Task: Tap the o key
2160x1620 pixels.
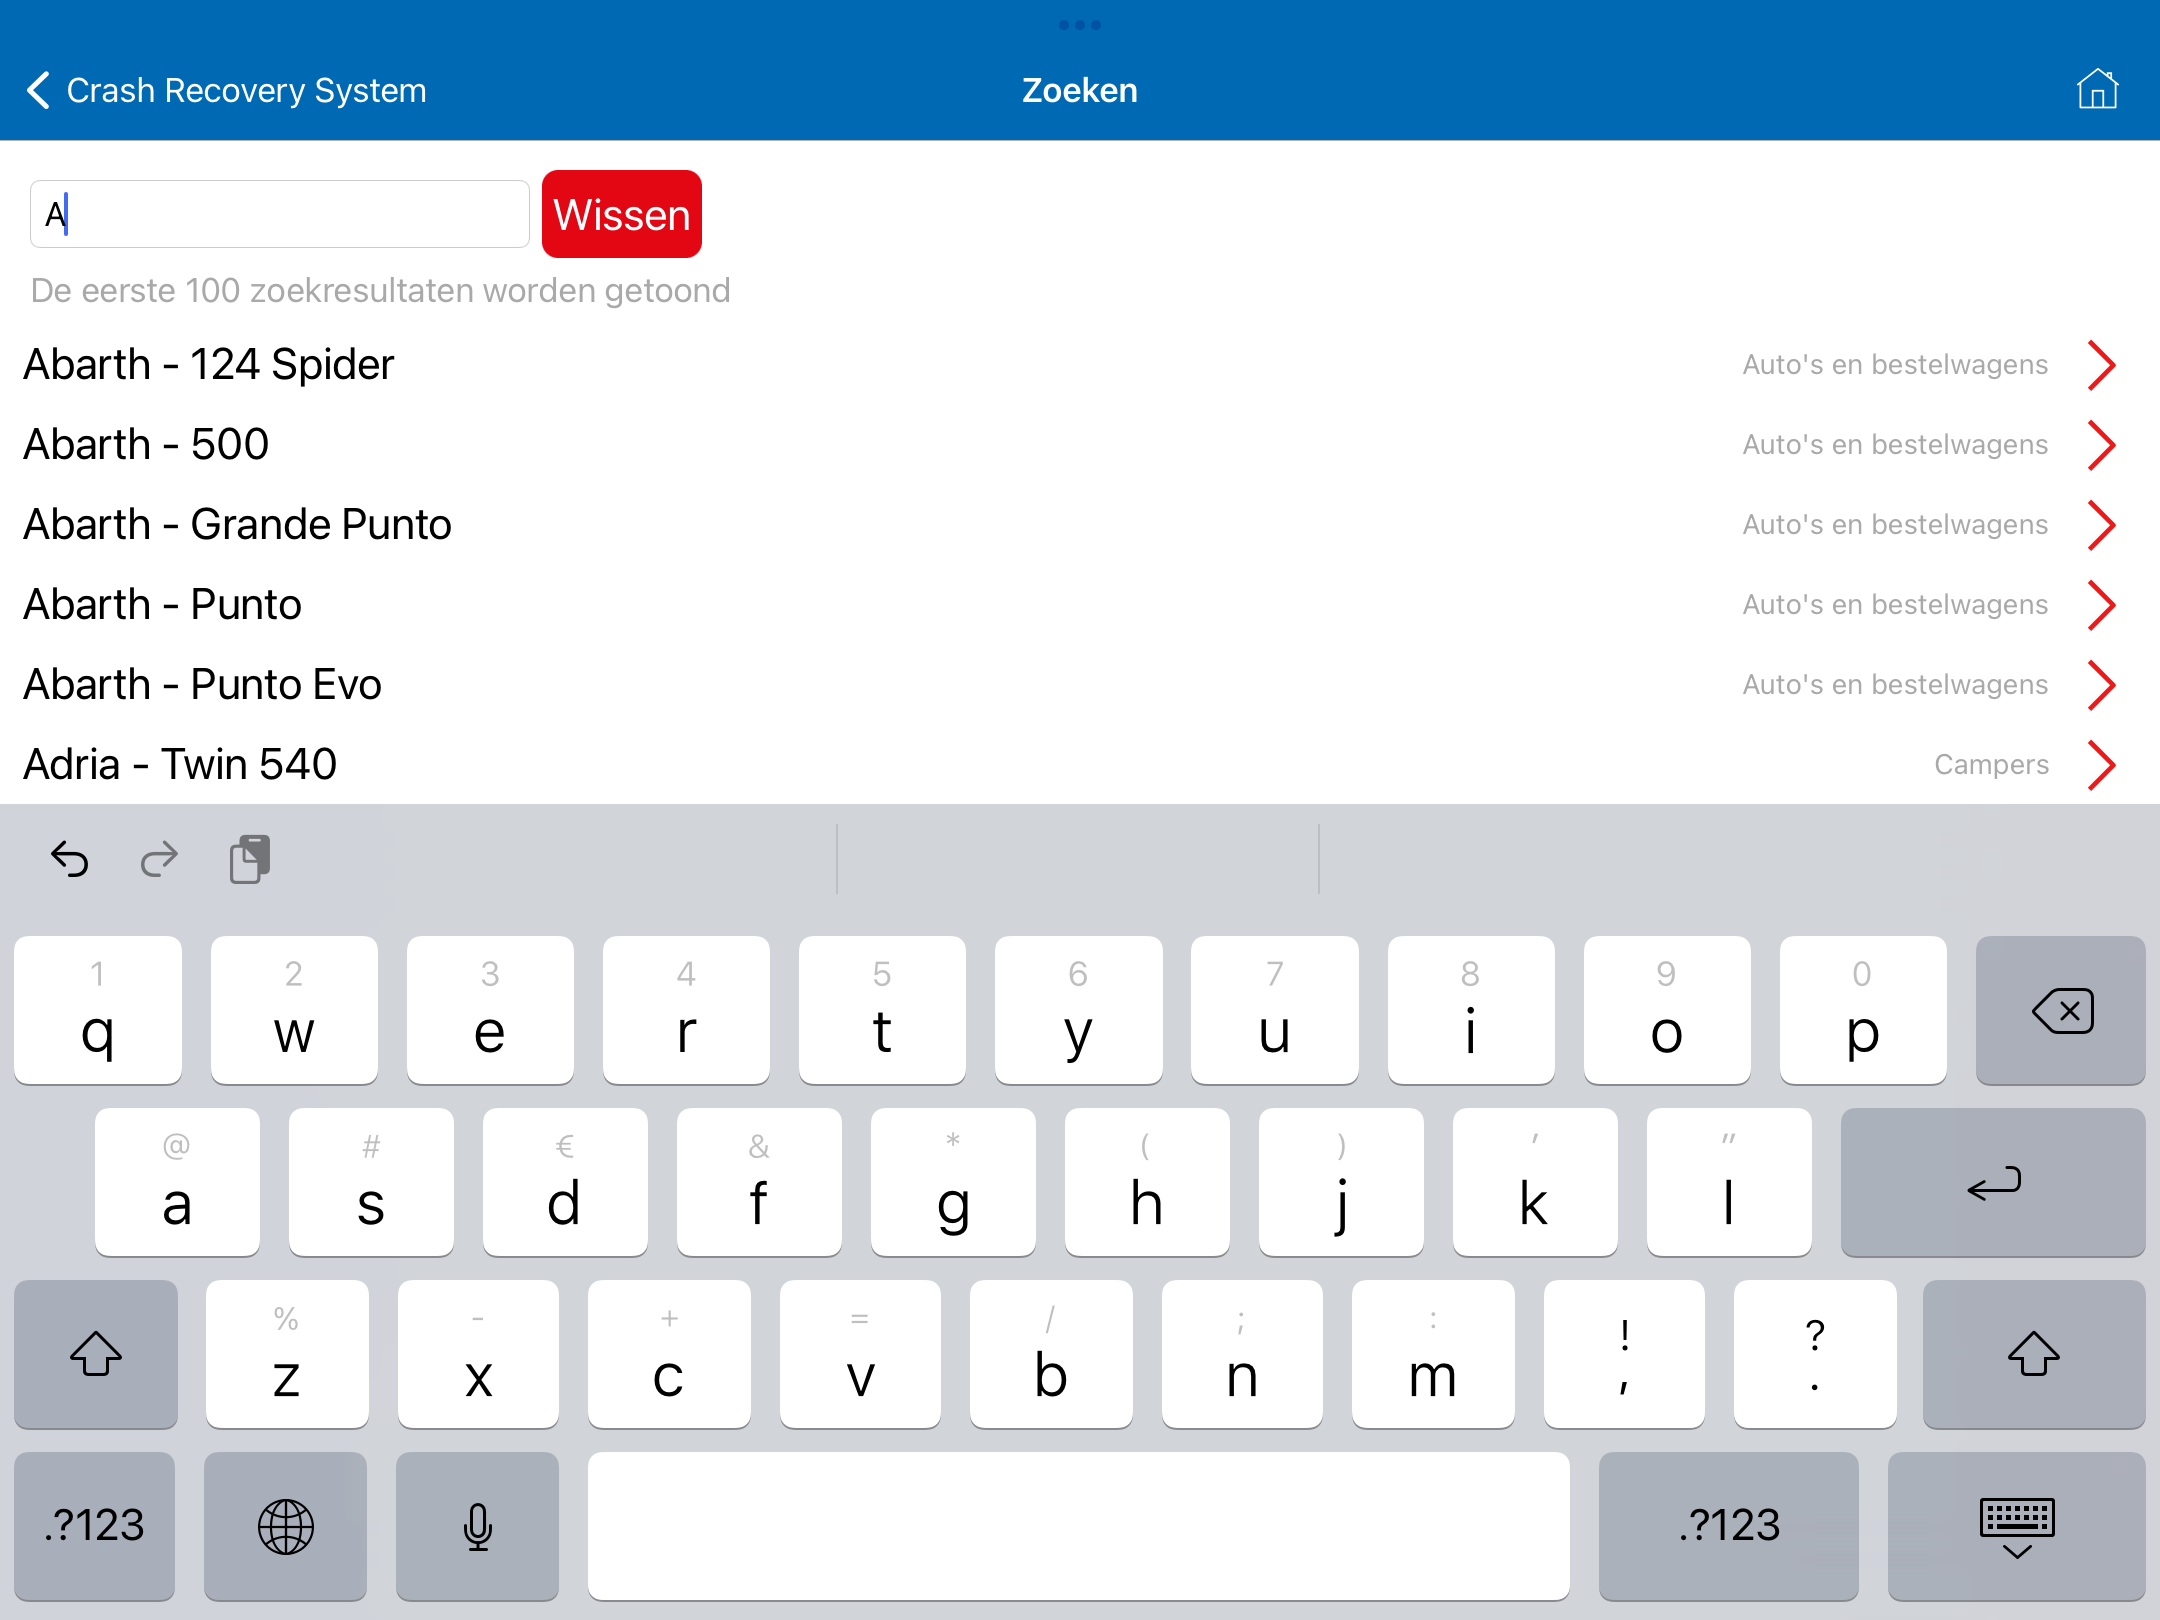Action: tap(1667, 1010)
